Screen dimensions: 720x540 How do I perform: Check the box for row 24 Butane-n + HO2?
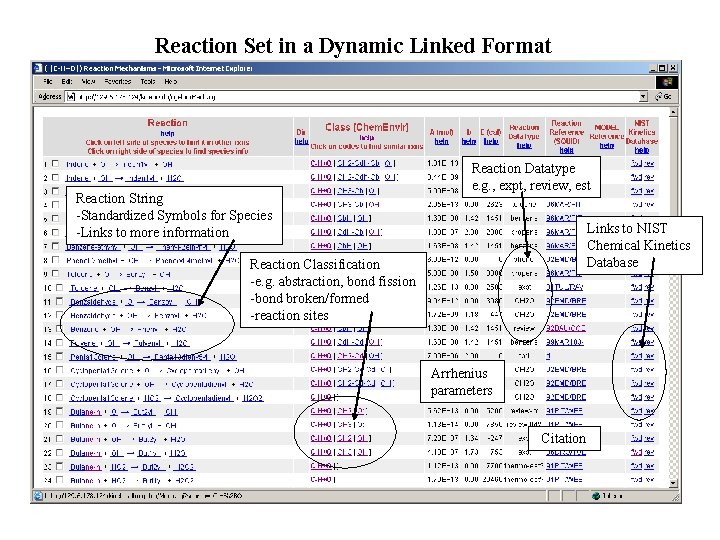click(x=59, y=480)
